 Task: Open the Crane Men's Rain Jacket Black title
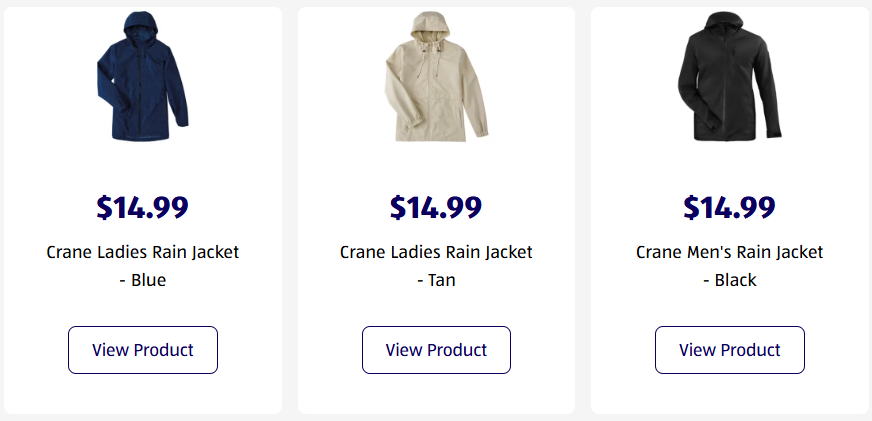click(730, 252)
